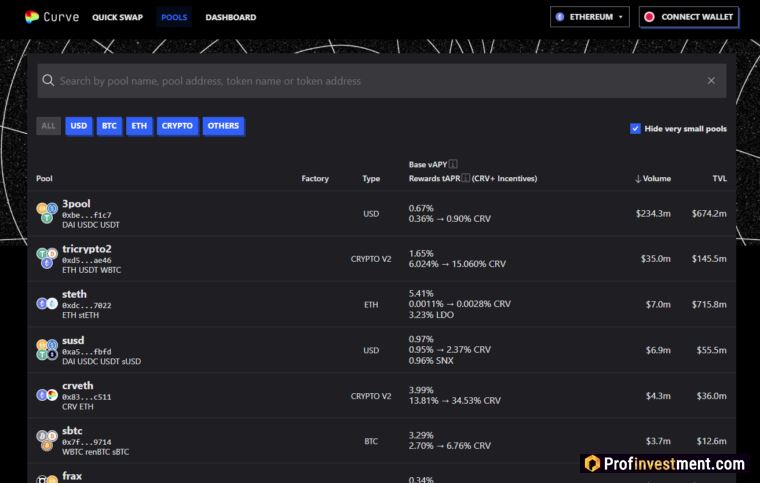Screen dimensions: 760x483
Task: Click the crveth address 0x83...c511
Action: click(87, 397)
